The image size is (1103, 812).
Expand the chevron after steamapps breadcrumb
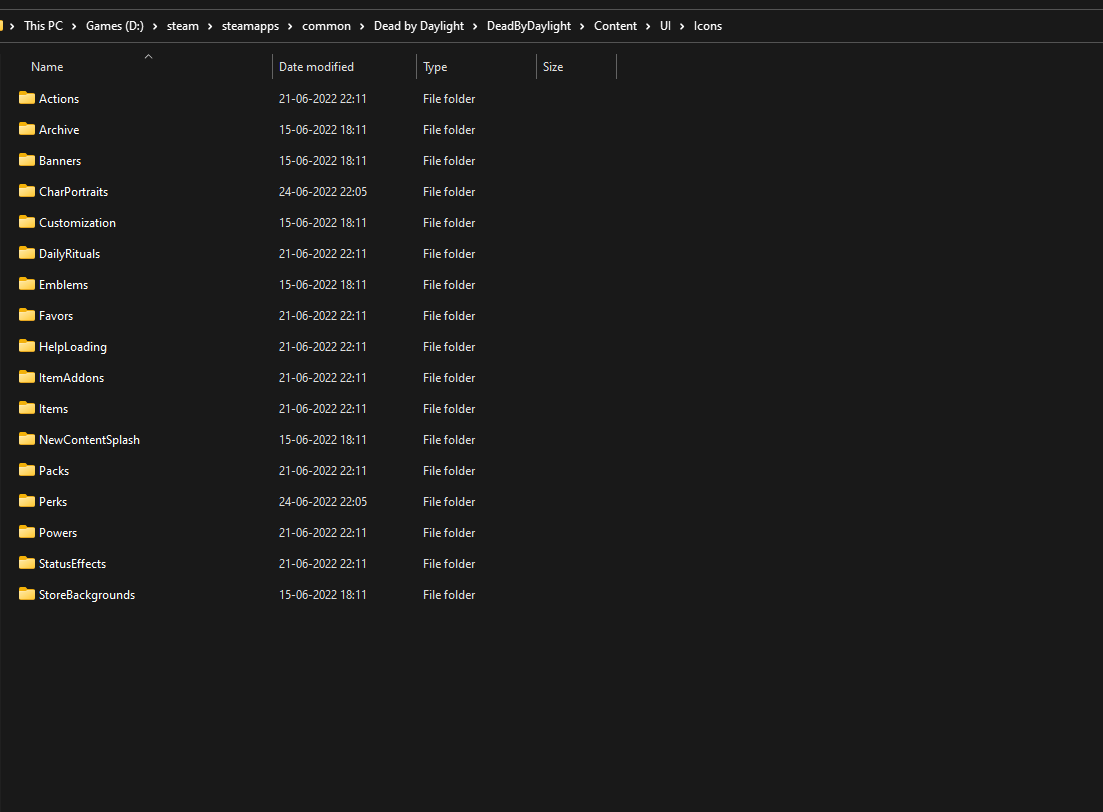(x=290, y=26)
